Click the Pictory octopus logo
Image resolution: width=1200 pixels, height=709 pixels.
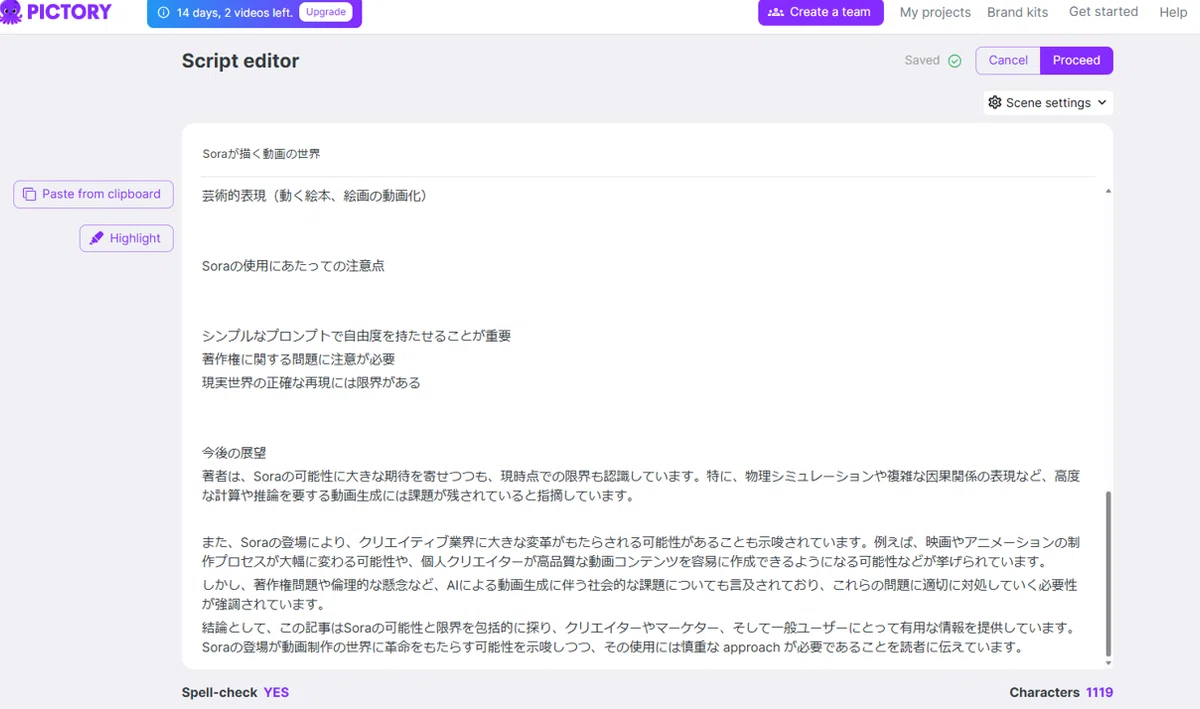click(11, 12)
